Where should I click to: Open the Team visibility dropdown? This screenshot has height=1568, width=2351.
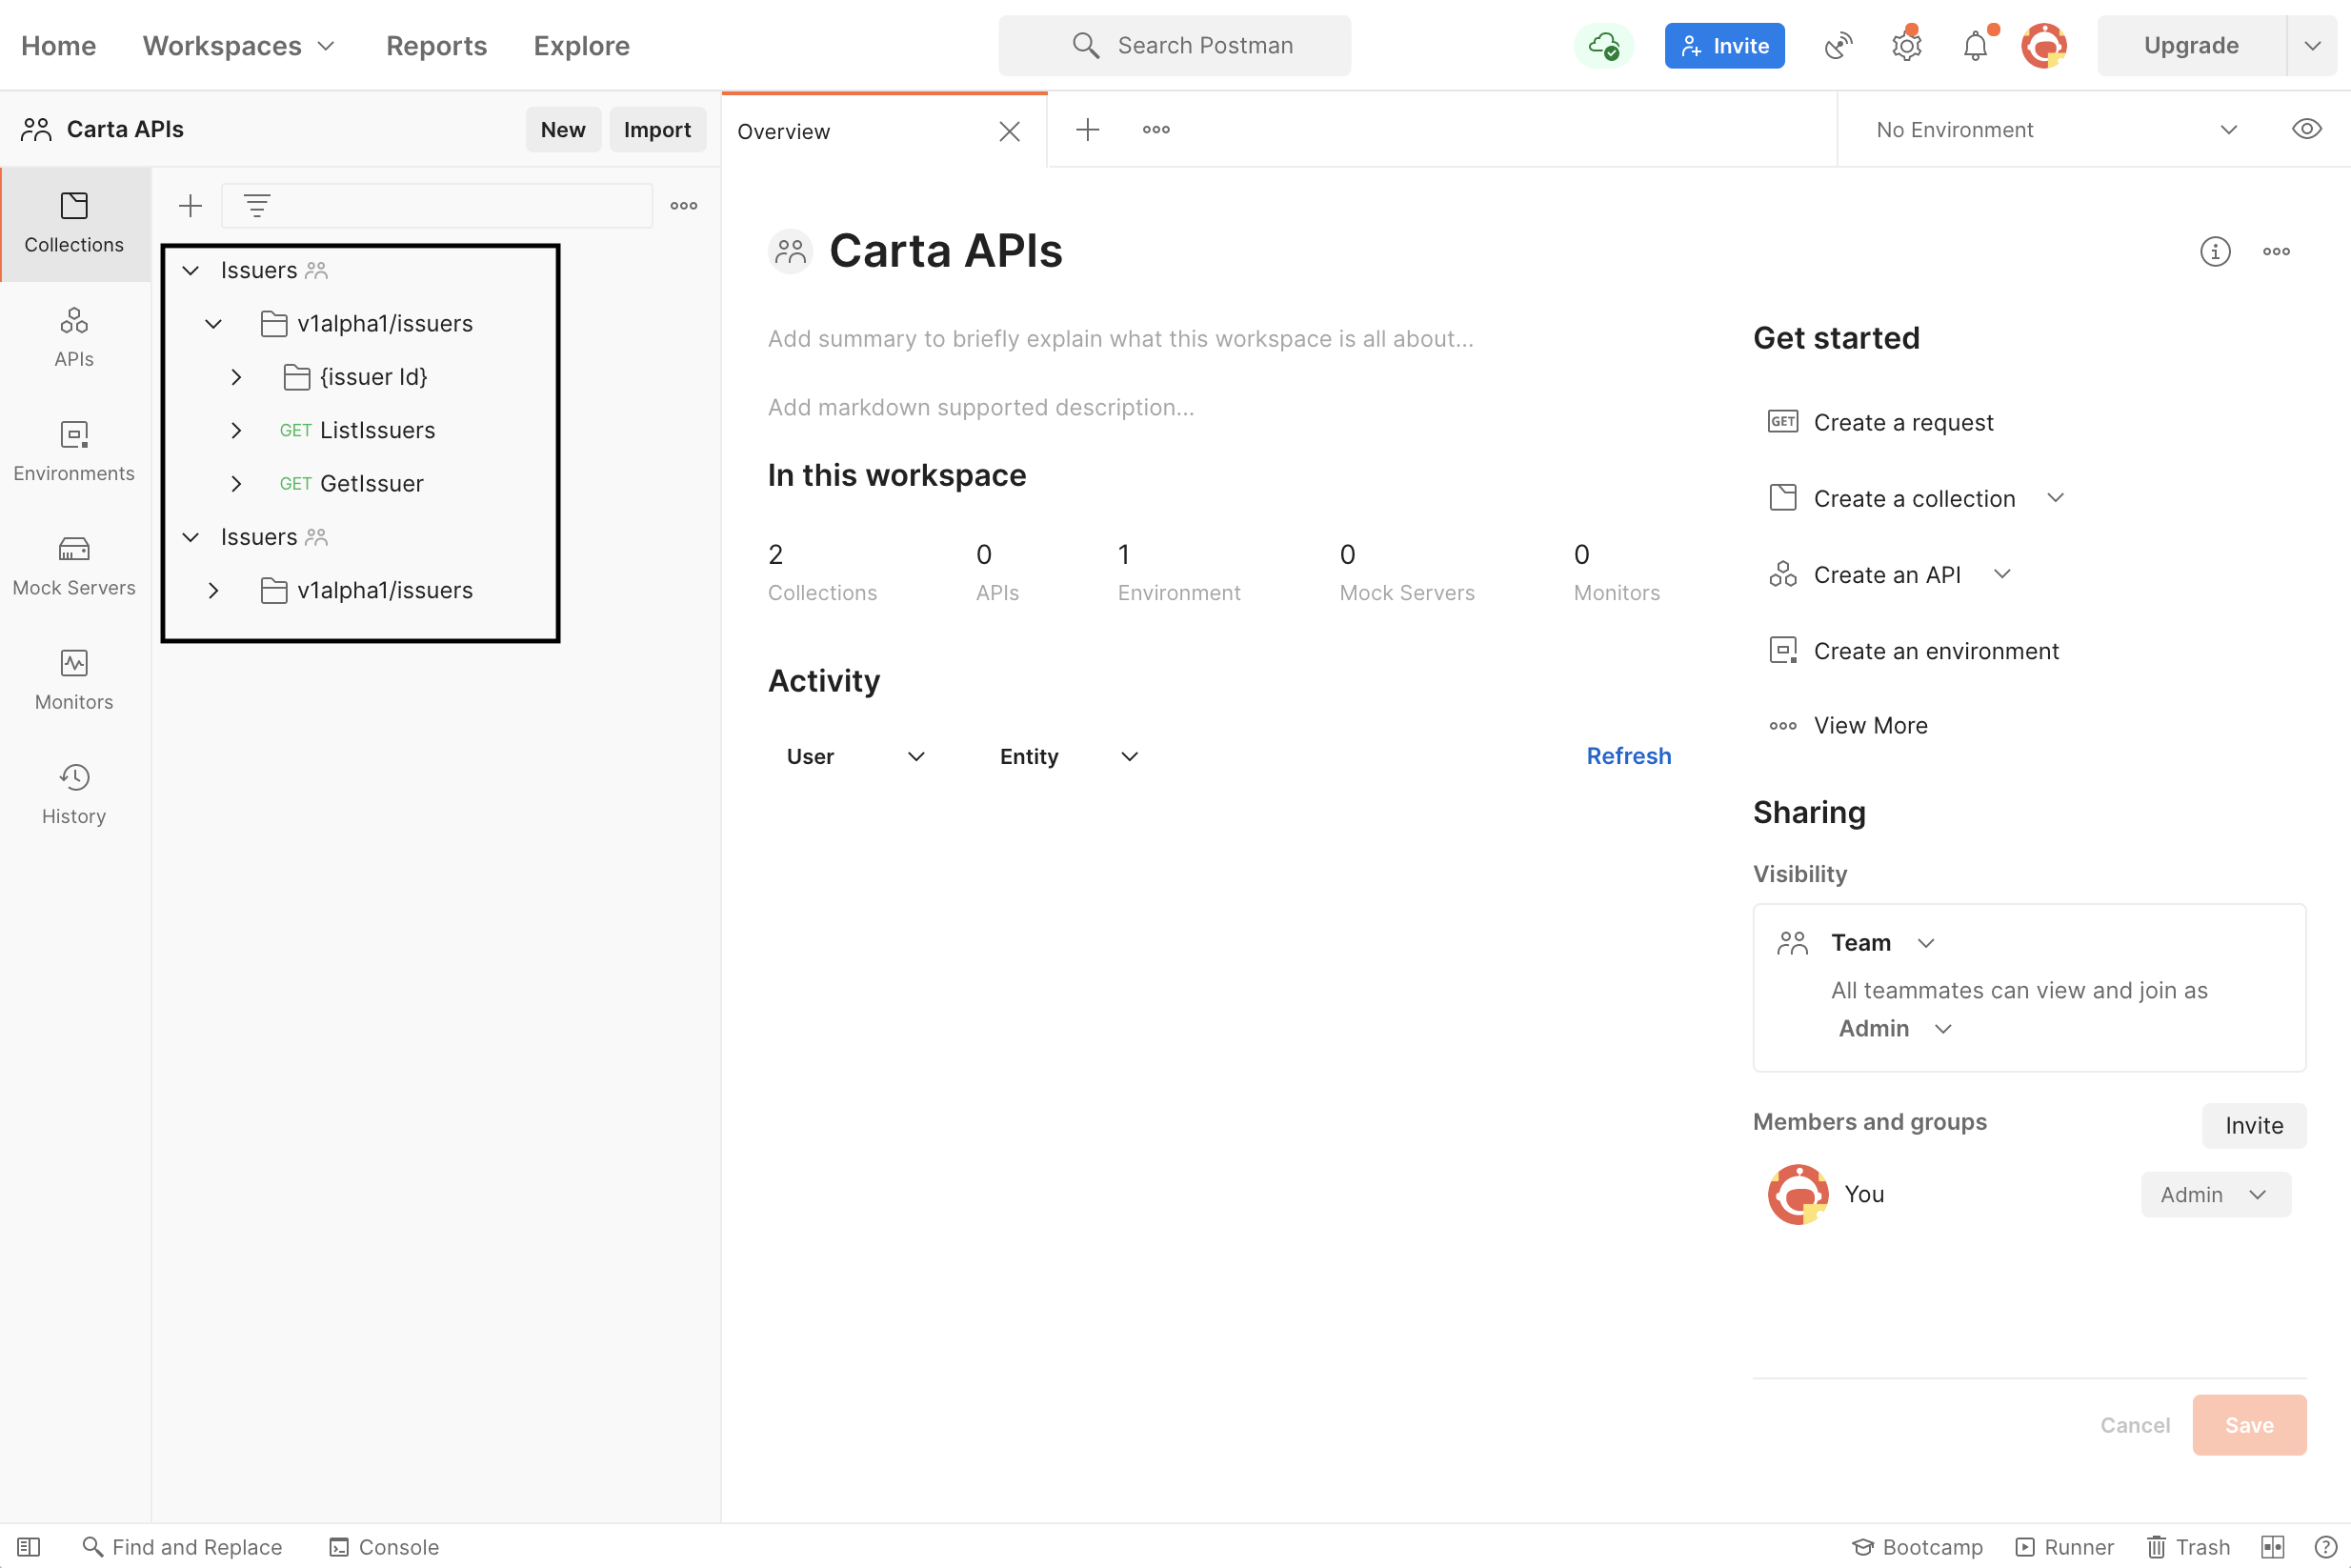(x=1884, y=942)
